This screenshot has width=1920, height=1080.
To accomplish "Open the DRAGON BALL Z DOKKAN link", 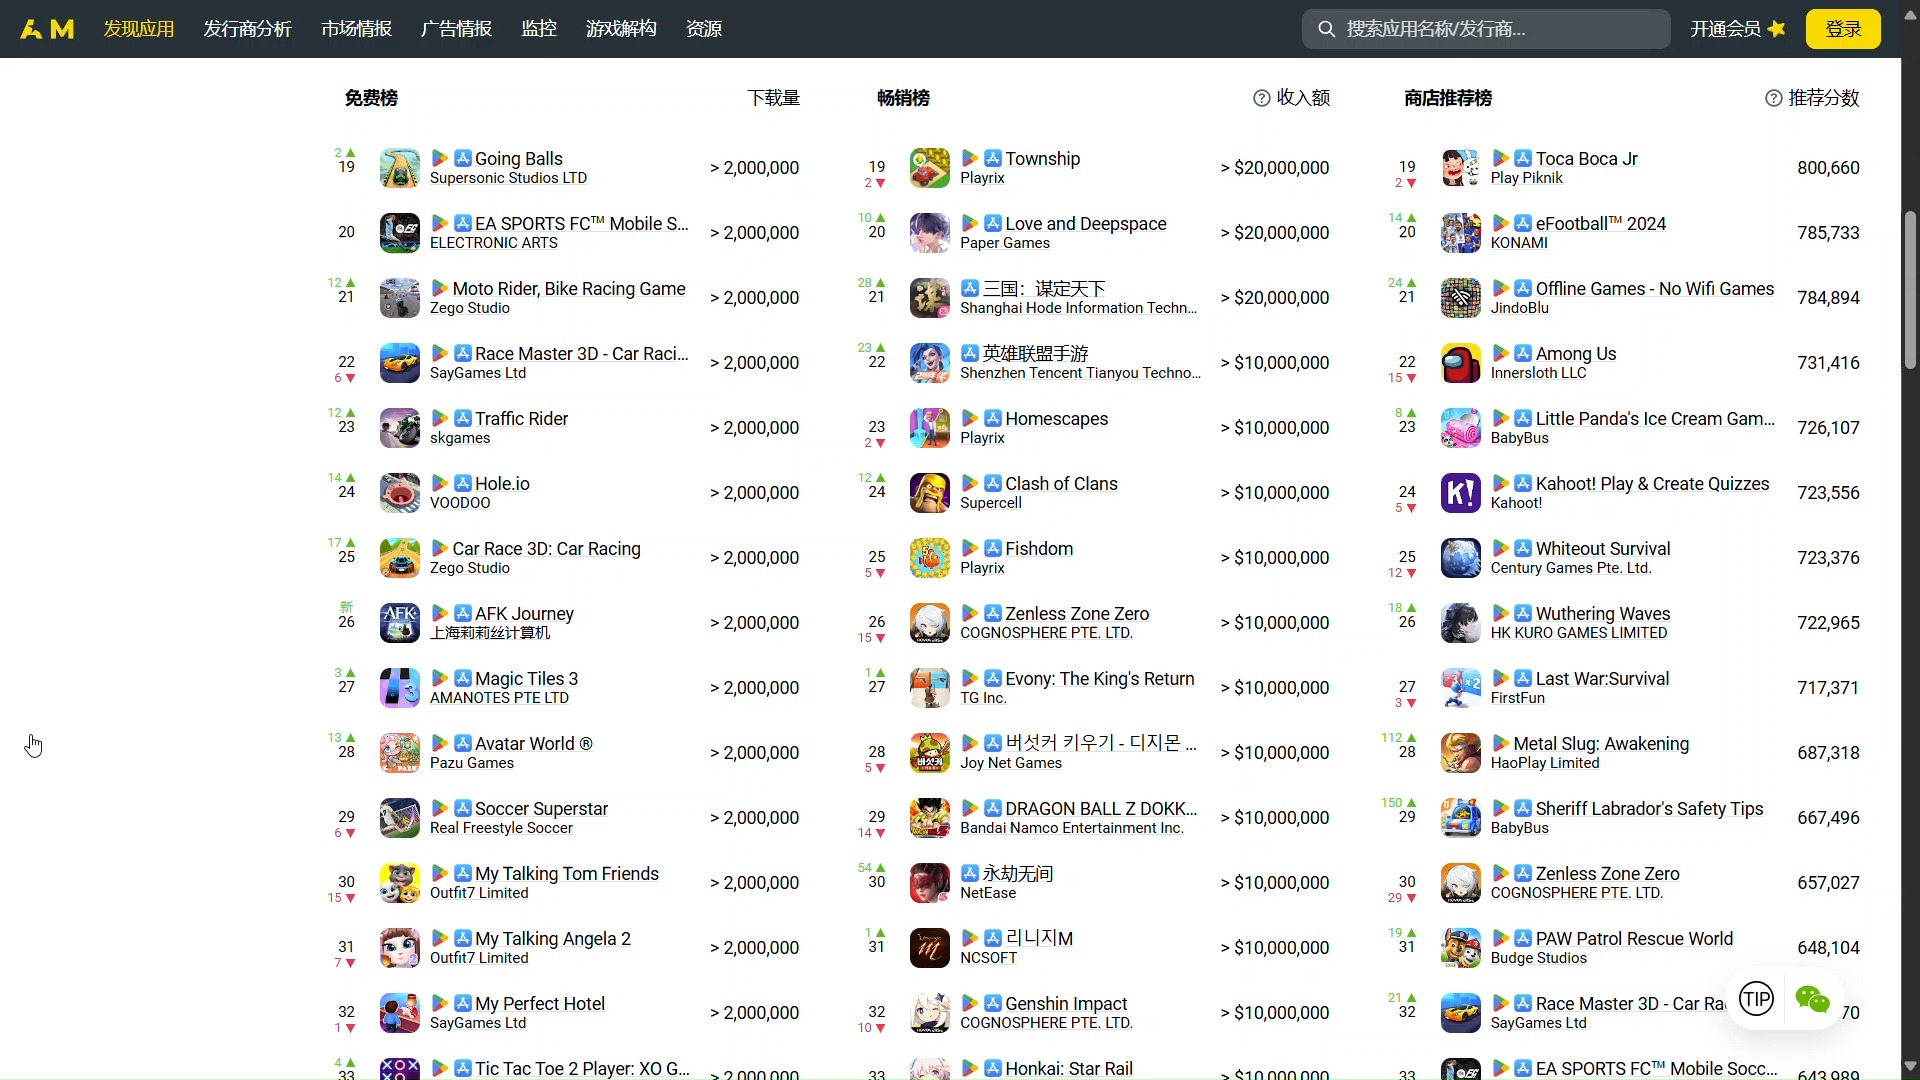I will 1101,808.
